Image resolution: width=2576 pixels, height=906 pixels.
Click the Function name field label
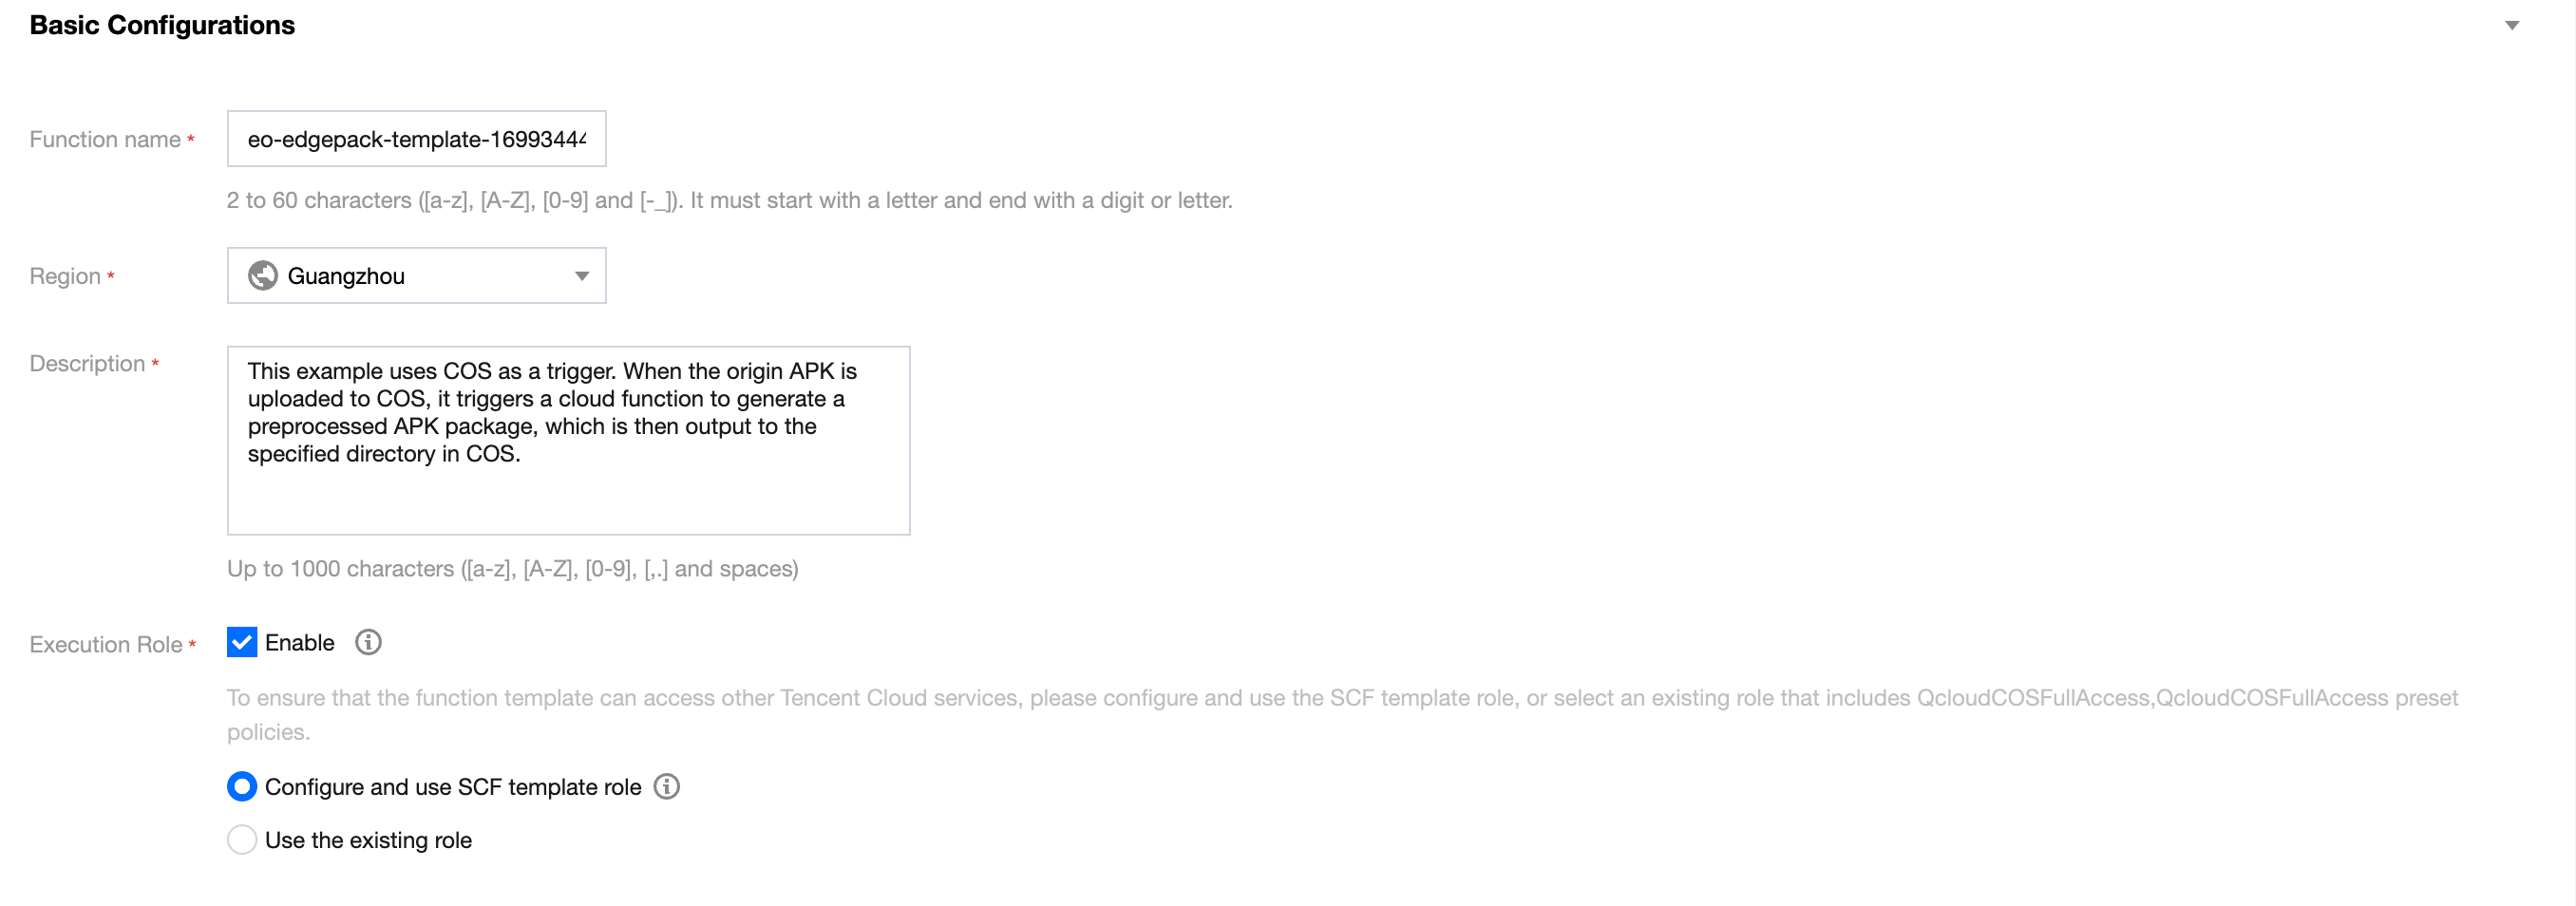(x=105, y=139)
